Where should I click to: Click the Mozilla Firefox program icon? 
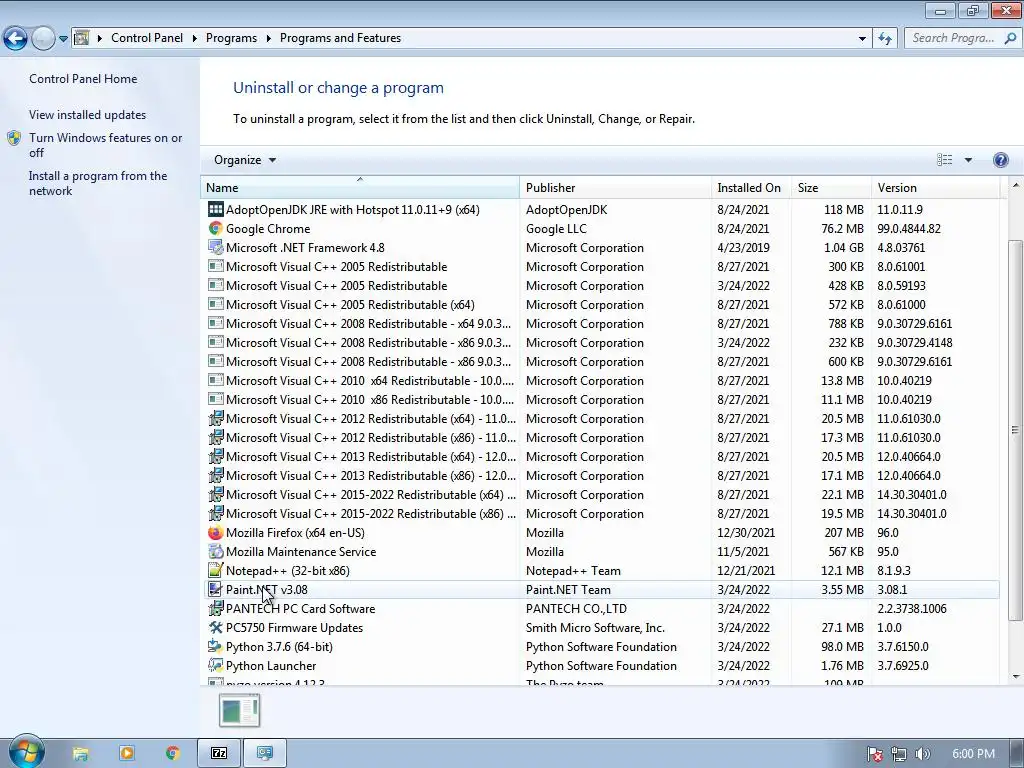pyautogui.click(x=216, y=533)
